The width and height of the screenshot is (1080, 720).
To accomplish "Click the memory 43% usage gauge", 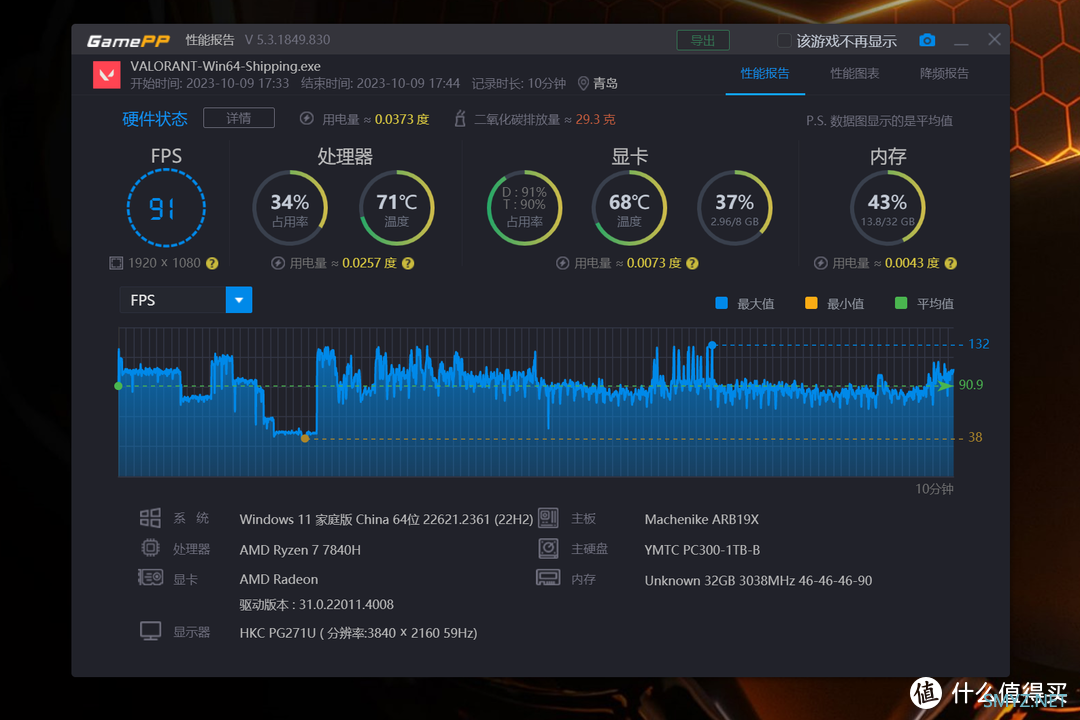I will pos(888,207).
